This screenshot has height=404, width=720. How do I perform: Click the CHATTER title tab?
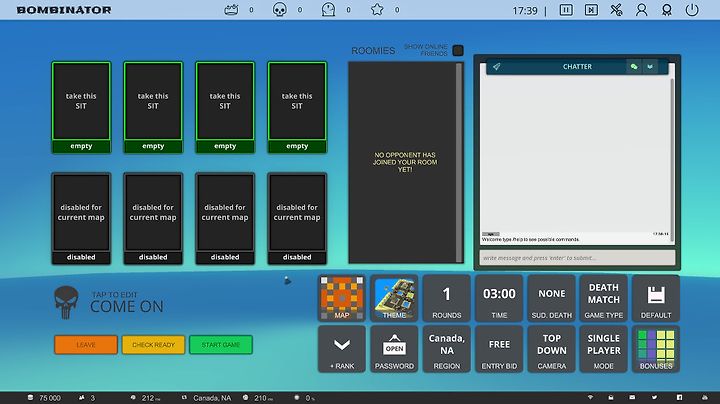[577, 67]
